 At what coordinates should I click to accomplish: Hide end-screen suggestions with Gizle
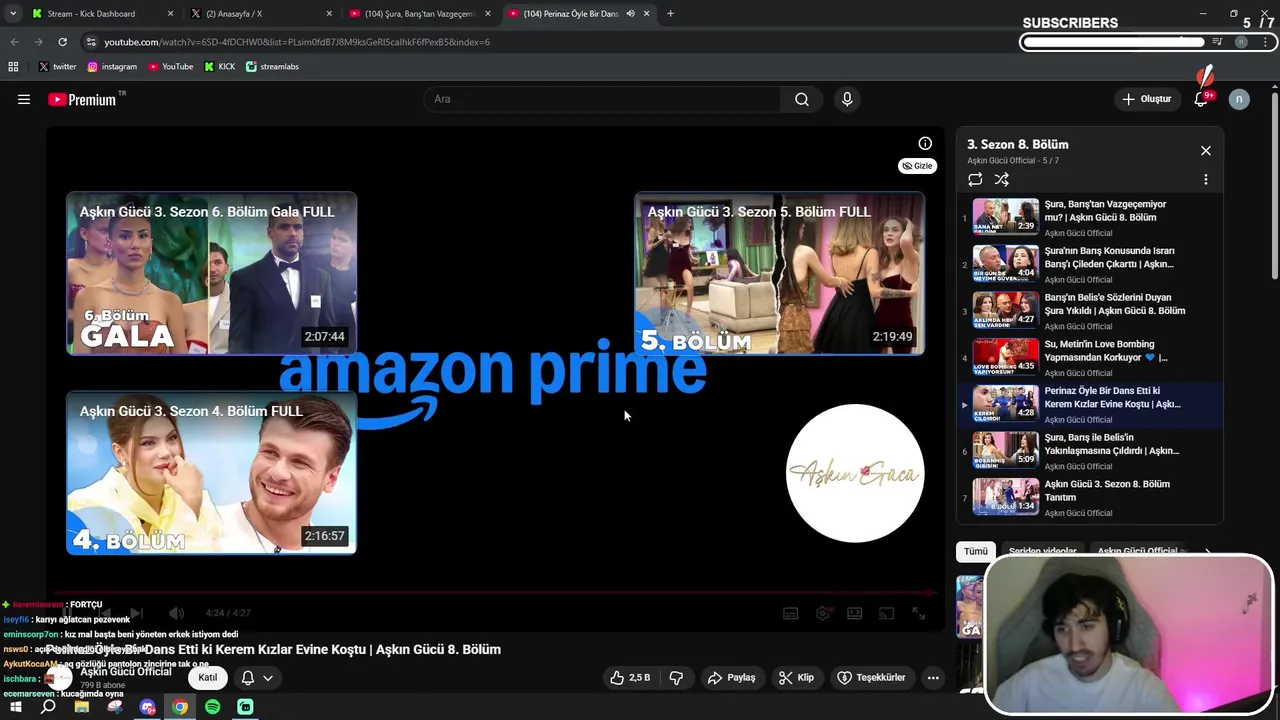[917, 166]
